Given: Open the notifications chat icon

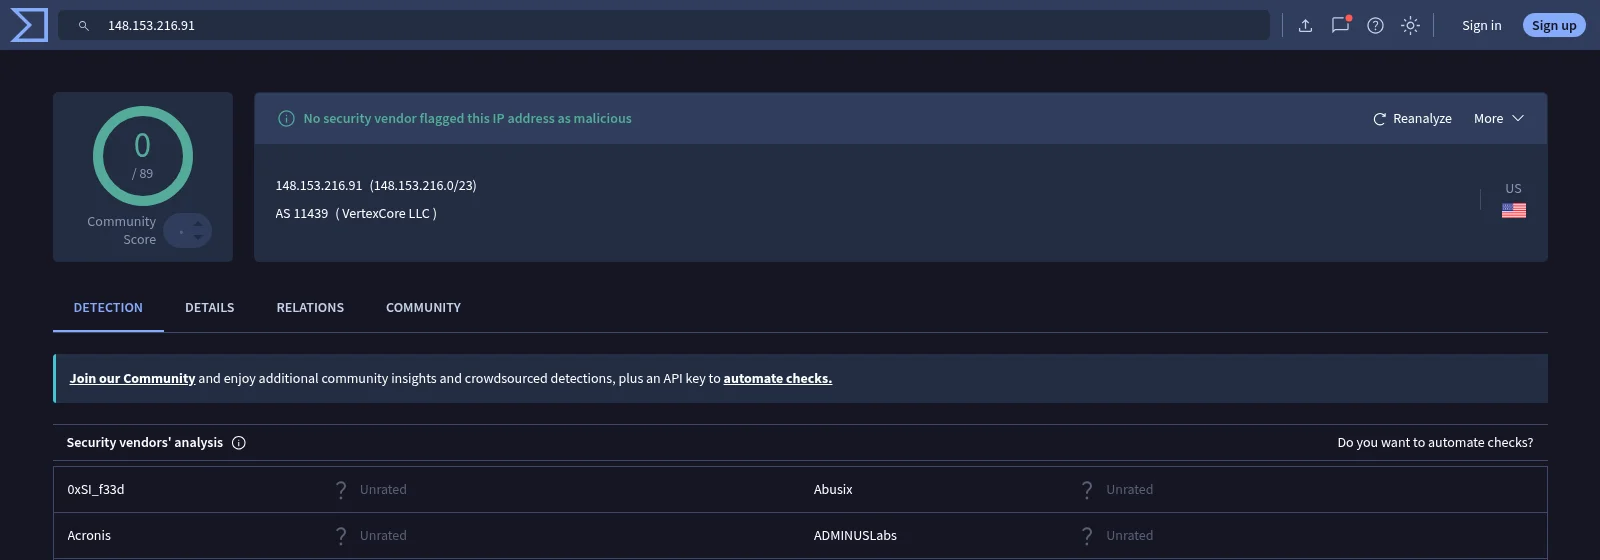Looking at the screenshot, I should pyautogui.click(x=1340, y=25).
